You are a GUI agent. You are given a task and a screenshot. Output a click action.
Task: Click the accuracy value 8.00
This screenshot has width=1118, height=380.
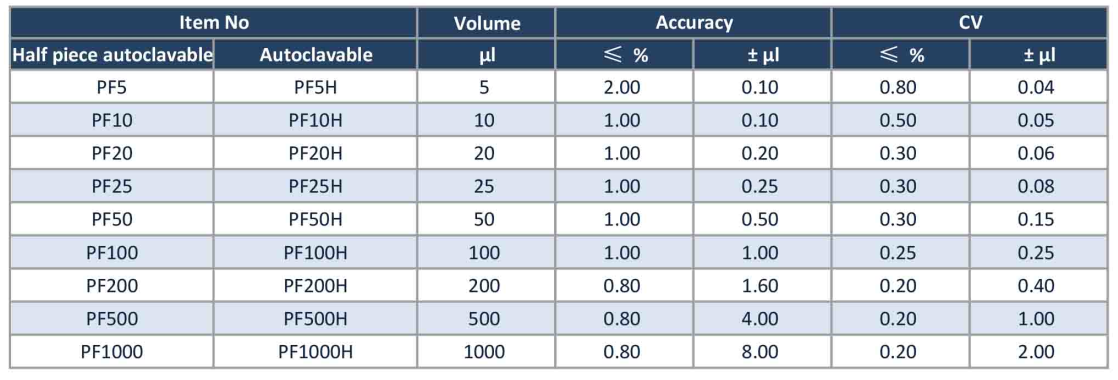coord(762,351)
